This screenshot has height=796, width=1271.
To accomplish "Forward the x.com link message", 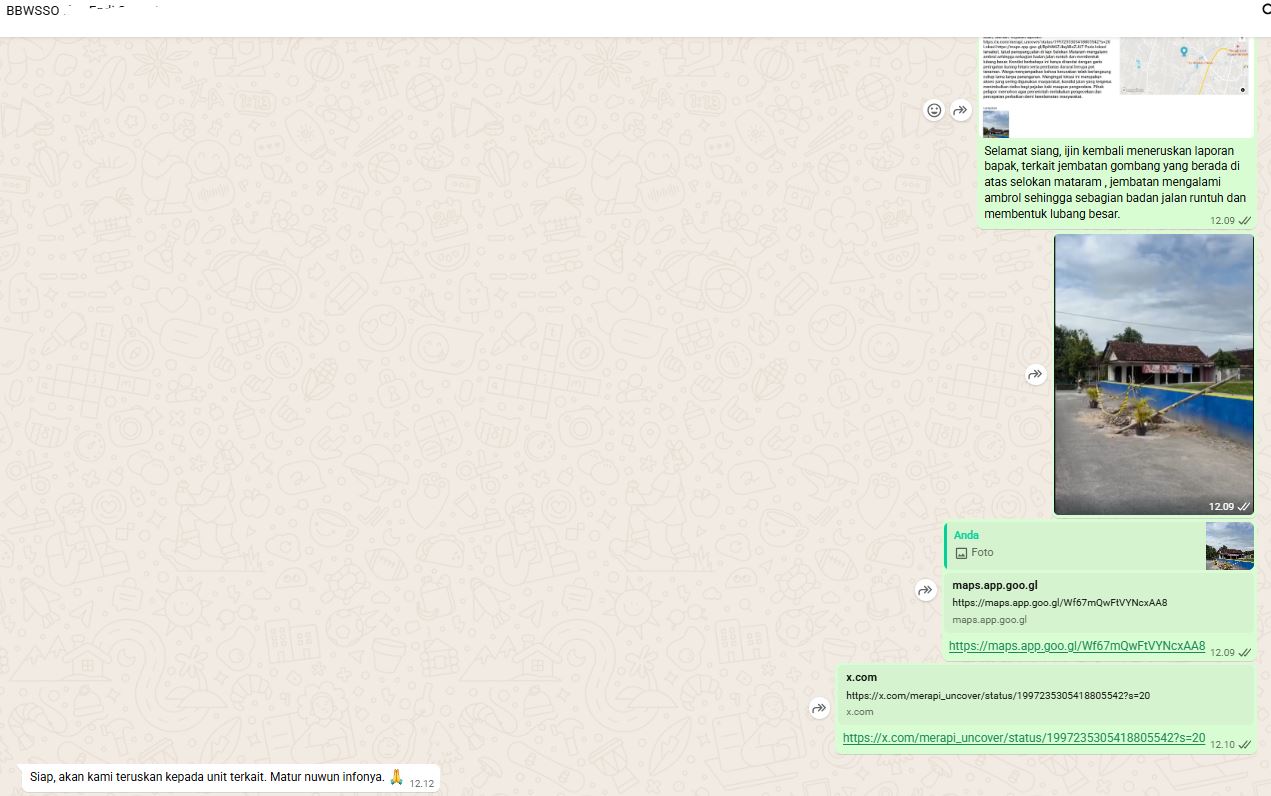I will coord(819,709).
